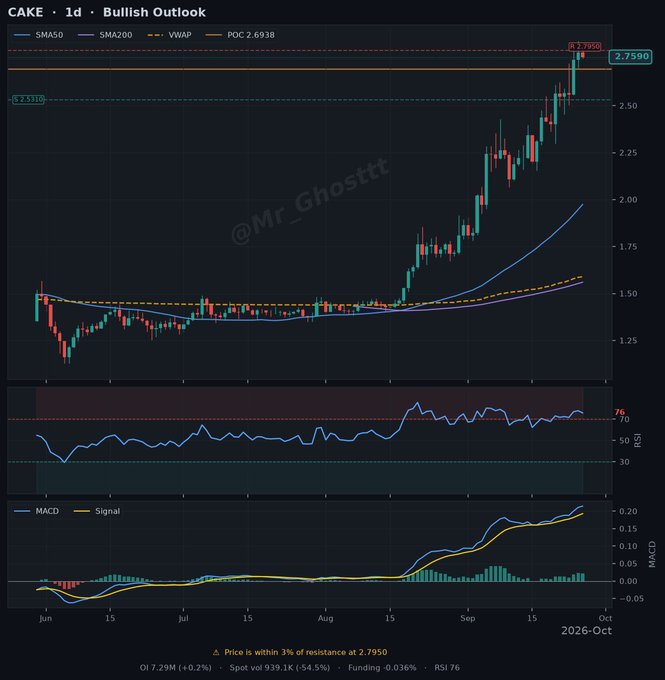Click the 2.00 price axis label
This screenshot has width=665, height=680.
628,200
